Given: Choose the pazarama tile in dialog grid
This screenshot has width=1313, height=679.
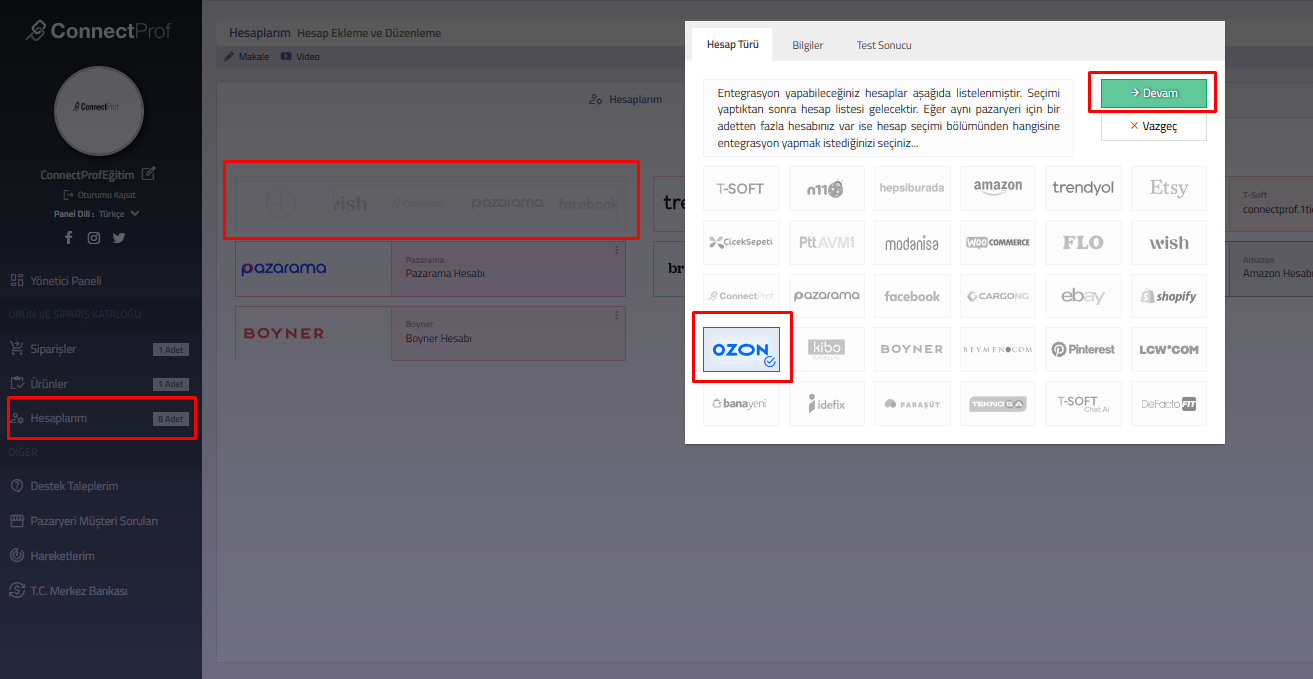Looking at the screenshot, I should (x=826, y=296).
